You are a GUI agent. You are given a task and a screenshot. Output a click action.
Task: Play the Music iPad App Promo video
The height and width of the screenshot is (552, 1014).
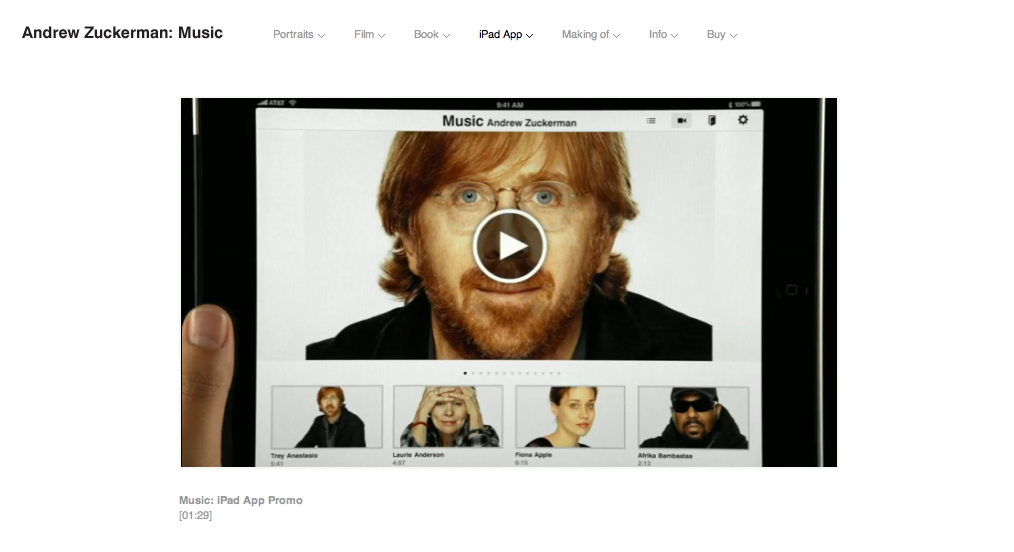point(510,246)
